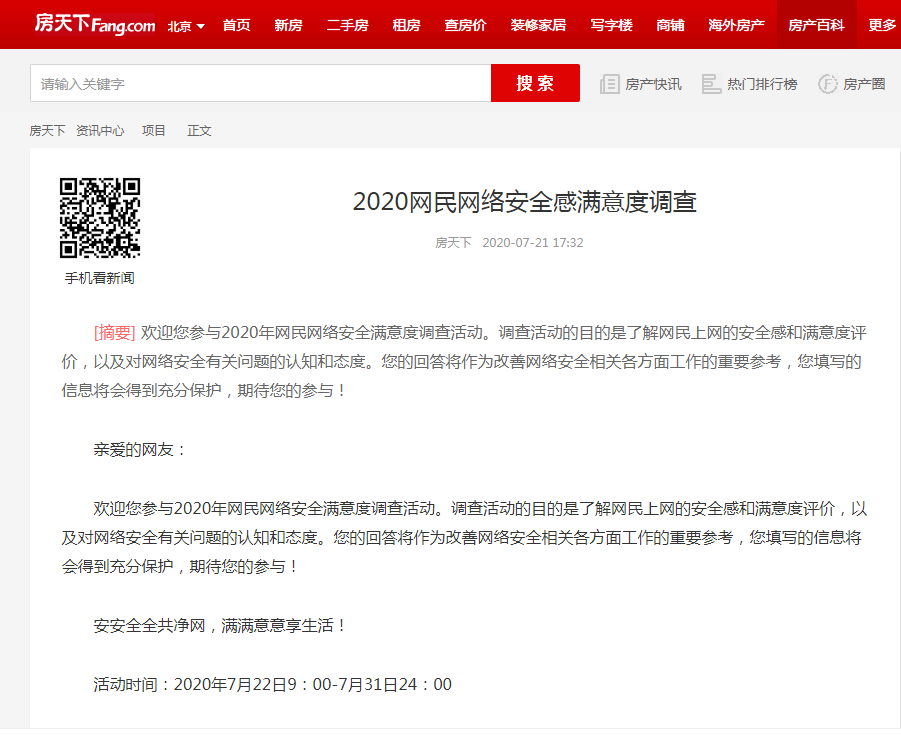This screenshot has width=901, height=744.
Task: Open the 热门排行榜 link
Action: click(x=762, y=84)
